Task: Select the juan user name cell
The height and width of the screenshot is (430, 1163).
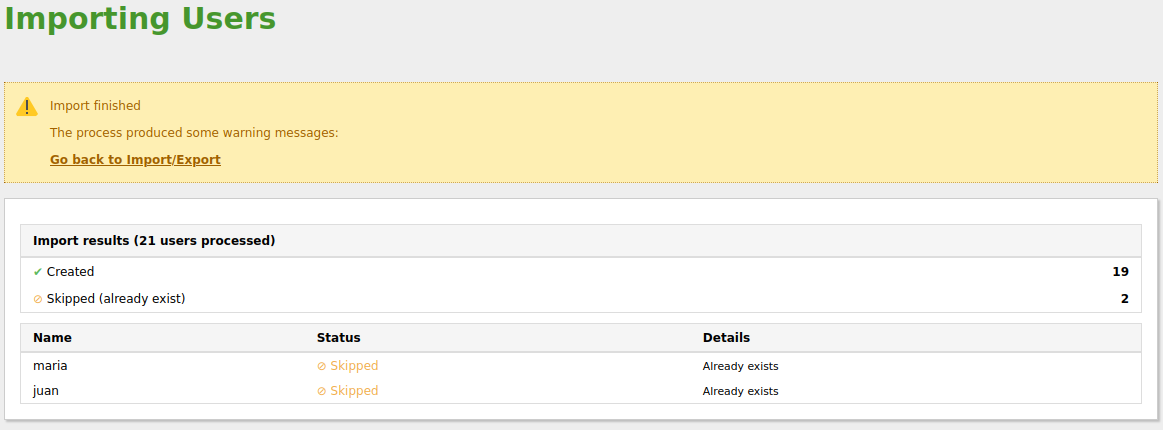Action: point(46,391)
